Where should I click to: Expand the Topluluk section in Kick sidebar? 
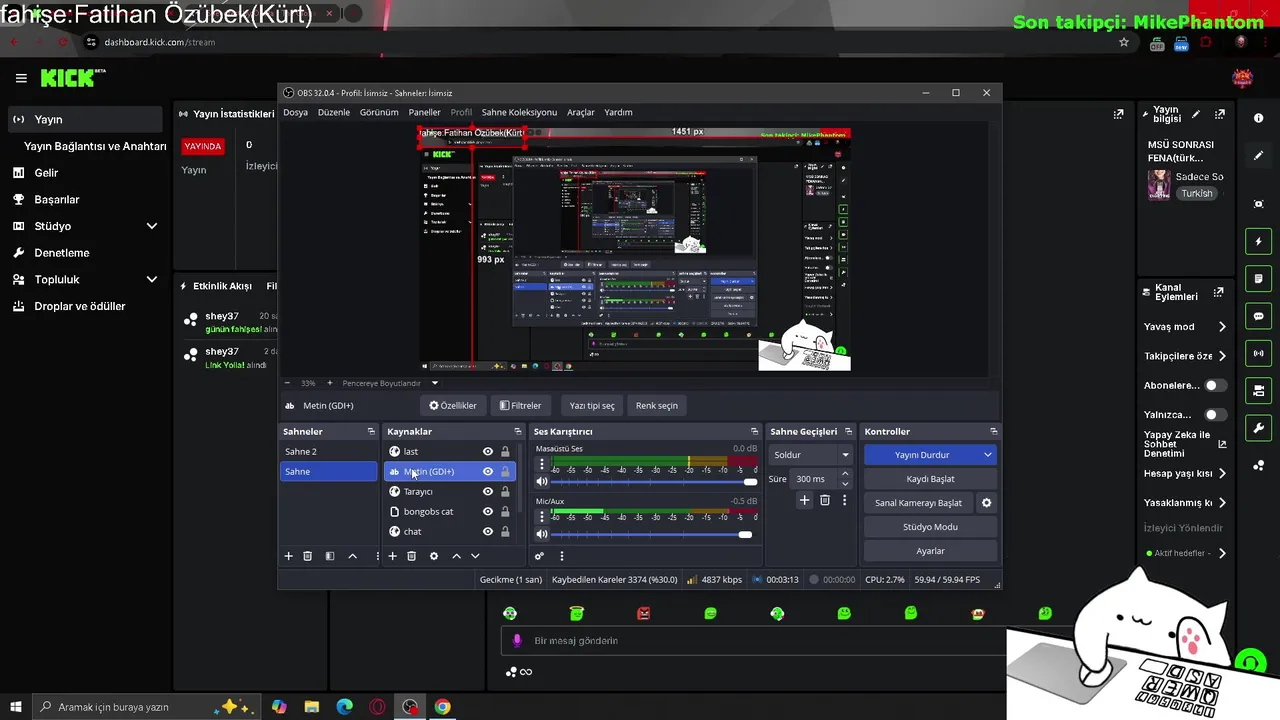pyautogui.click(x=152, y=280)
